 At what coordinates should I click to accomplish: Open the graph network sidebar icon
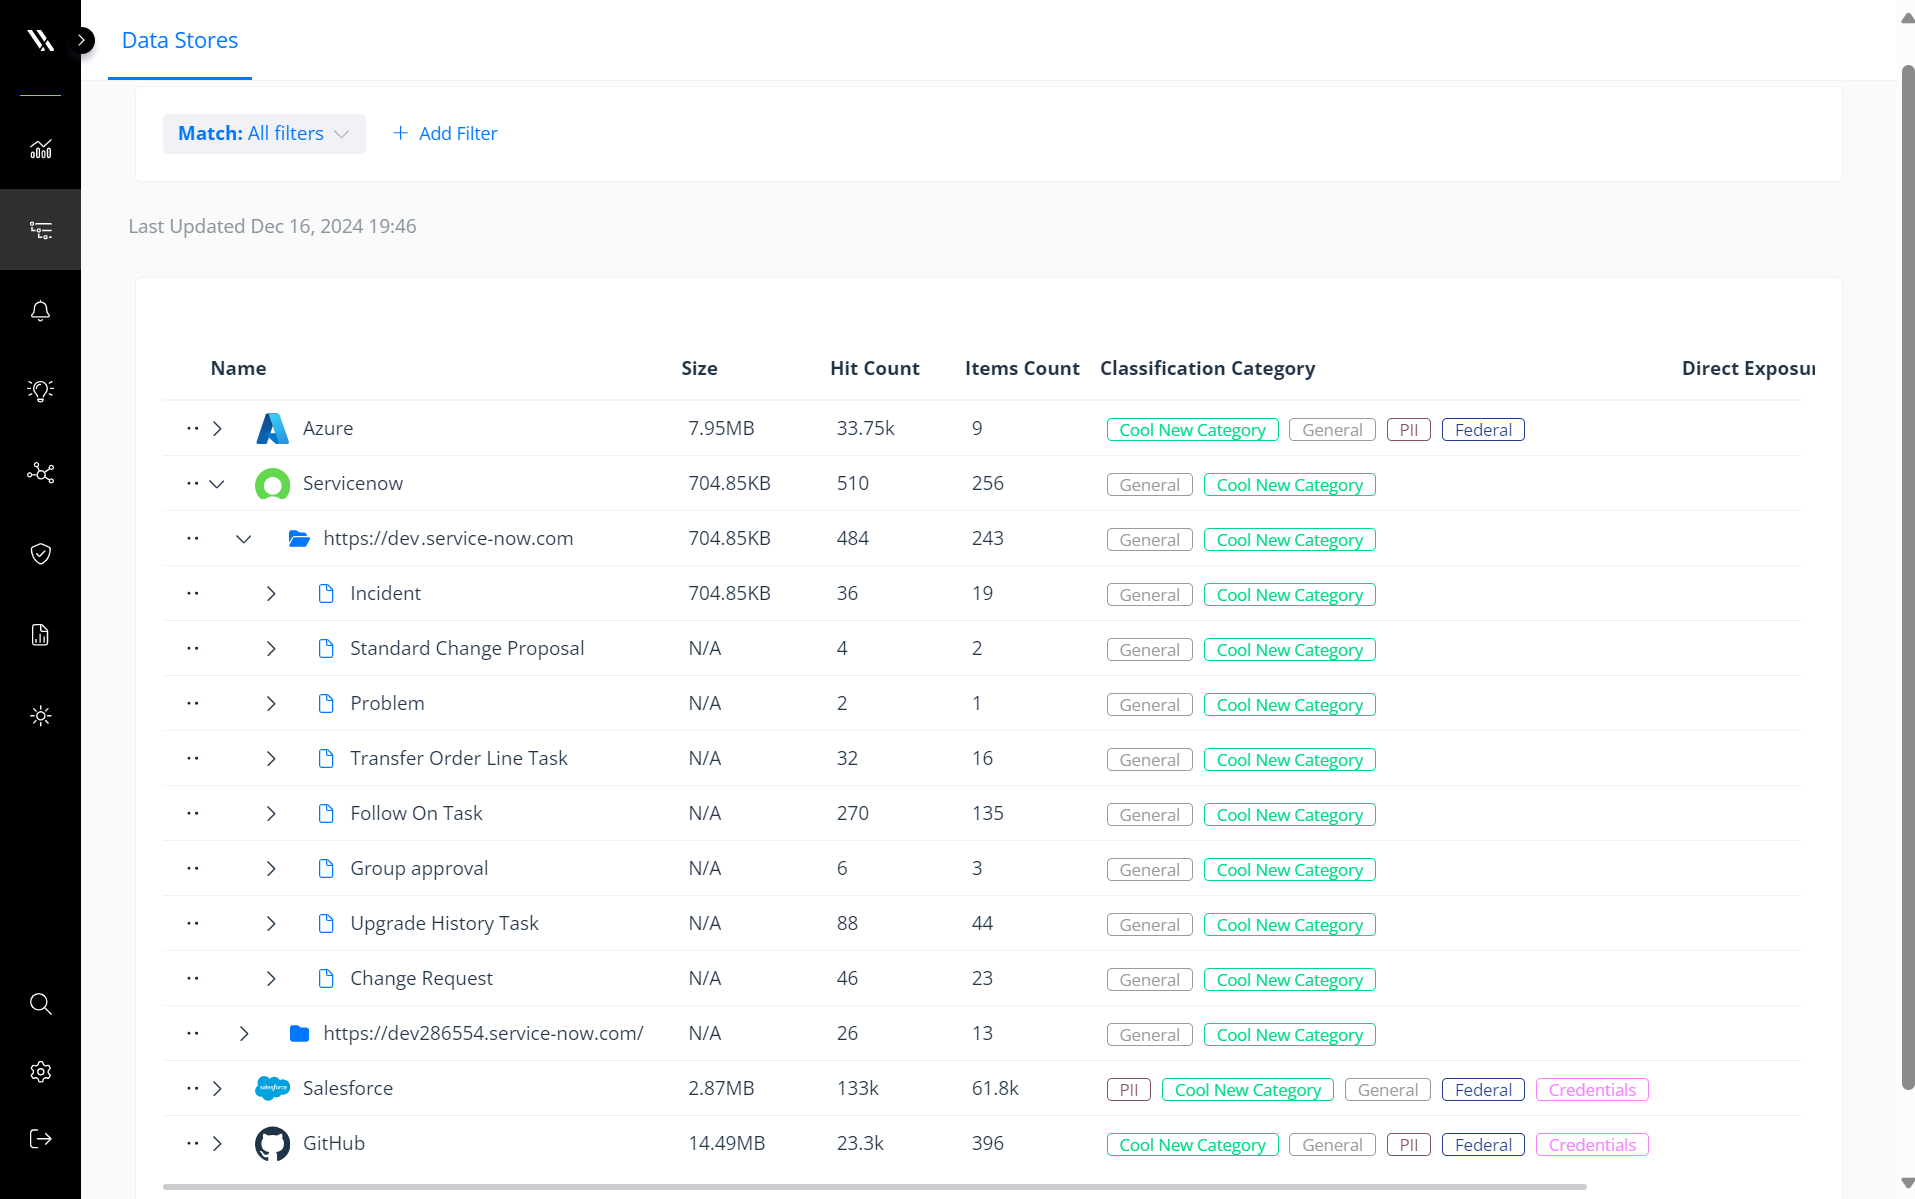click(40, 472)
